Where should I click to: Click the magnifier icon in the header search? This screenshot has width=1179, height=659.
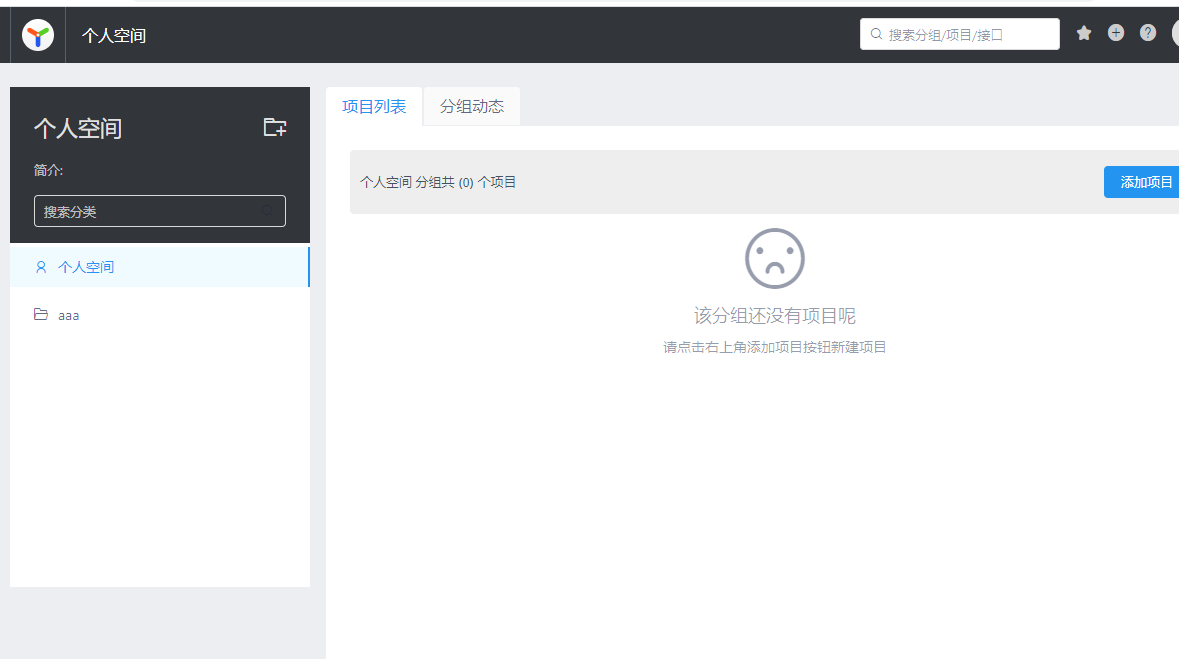coord(877,34)
